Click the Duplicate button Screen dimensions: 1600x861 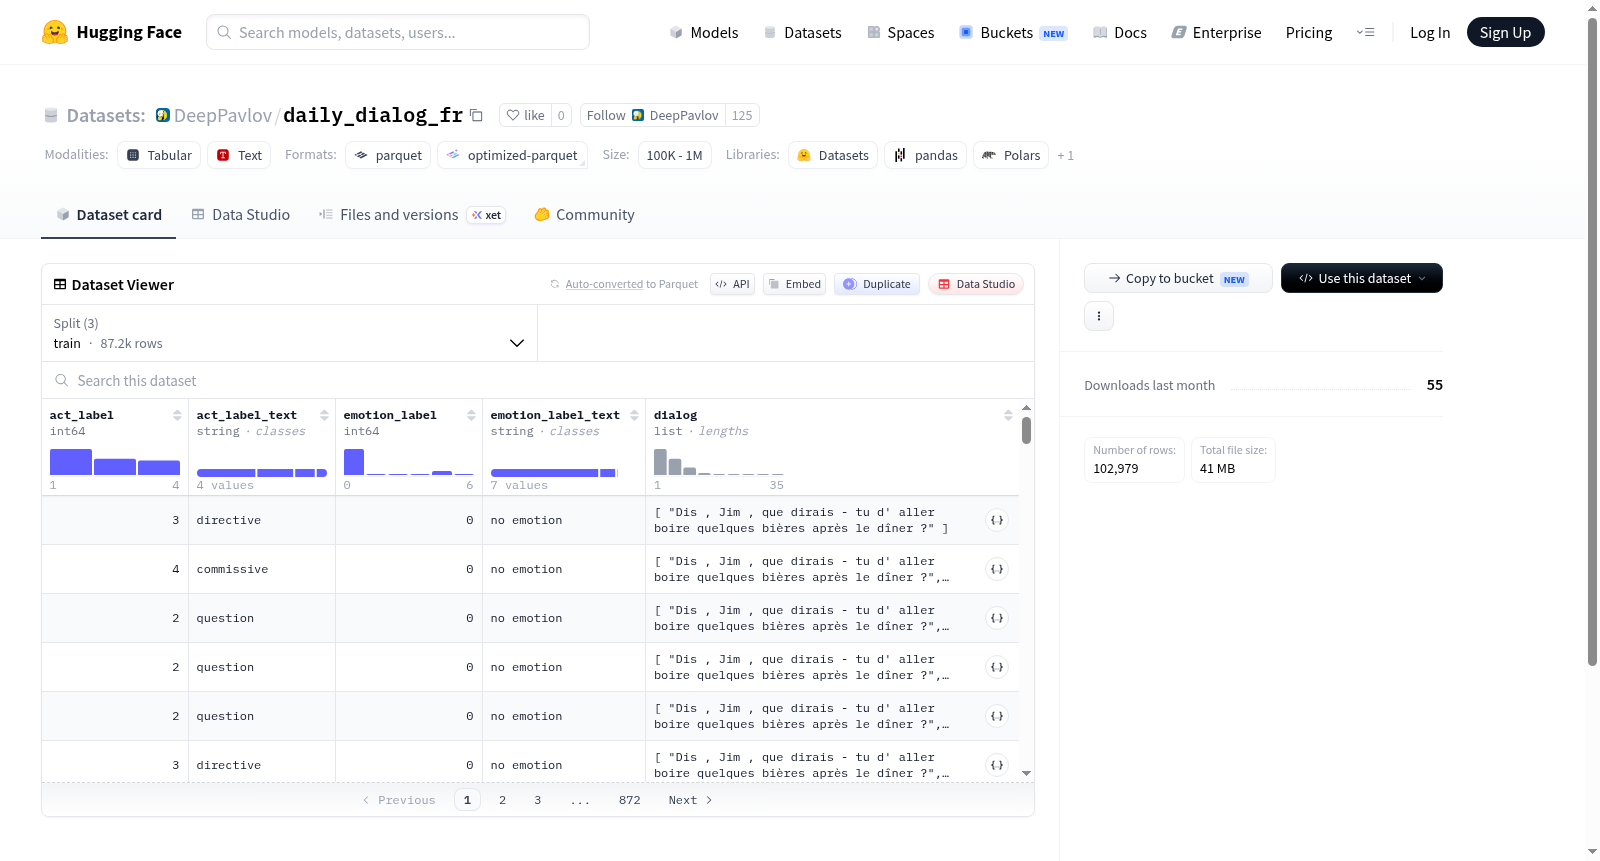(x=877, y=284)
